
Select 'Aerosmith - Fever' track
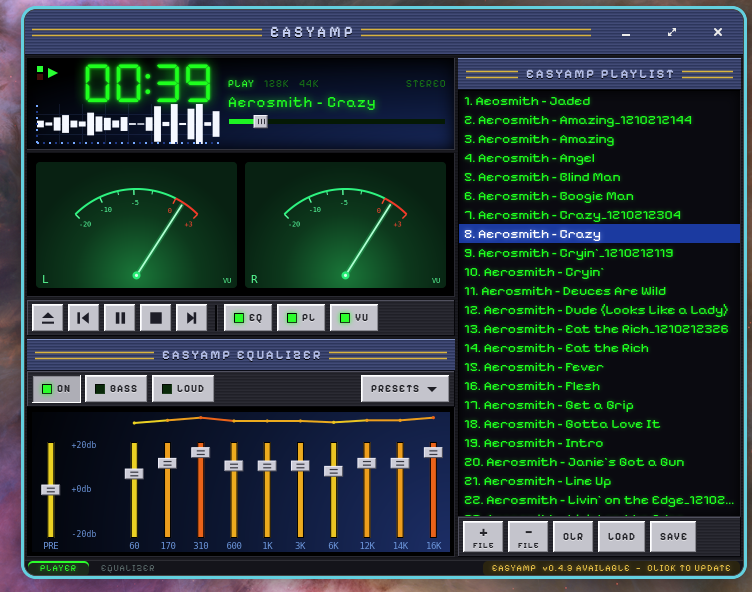click(x=599, y=367)
